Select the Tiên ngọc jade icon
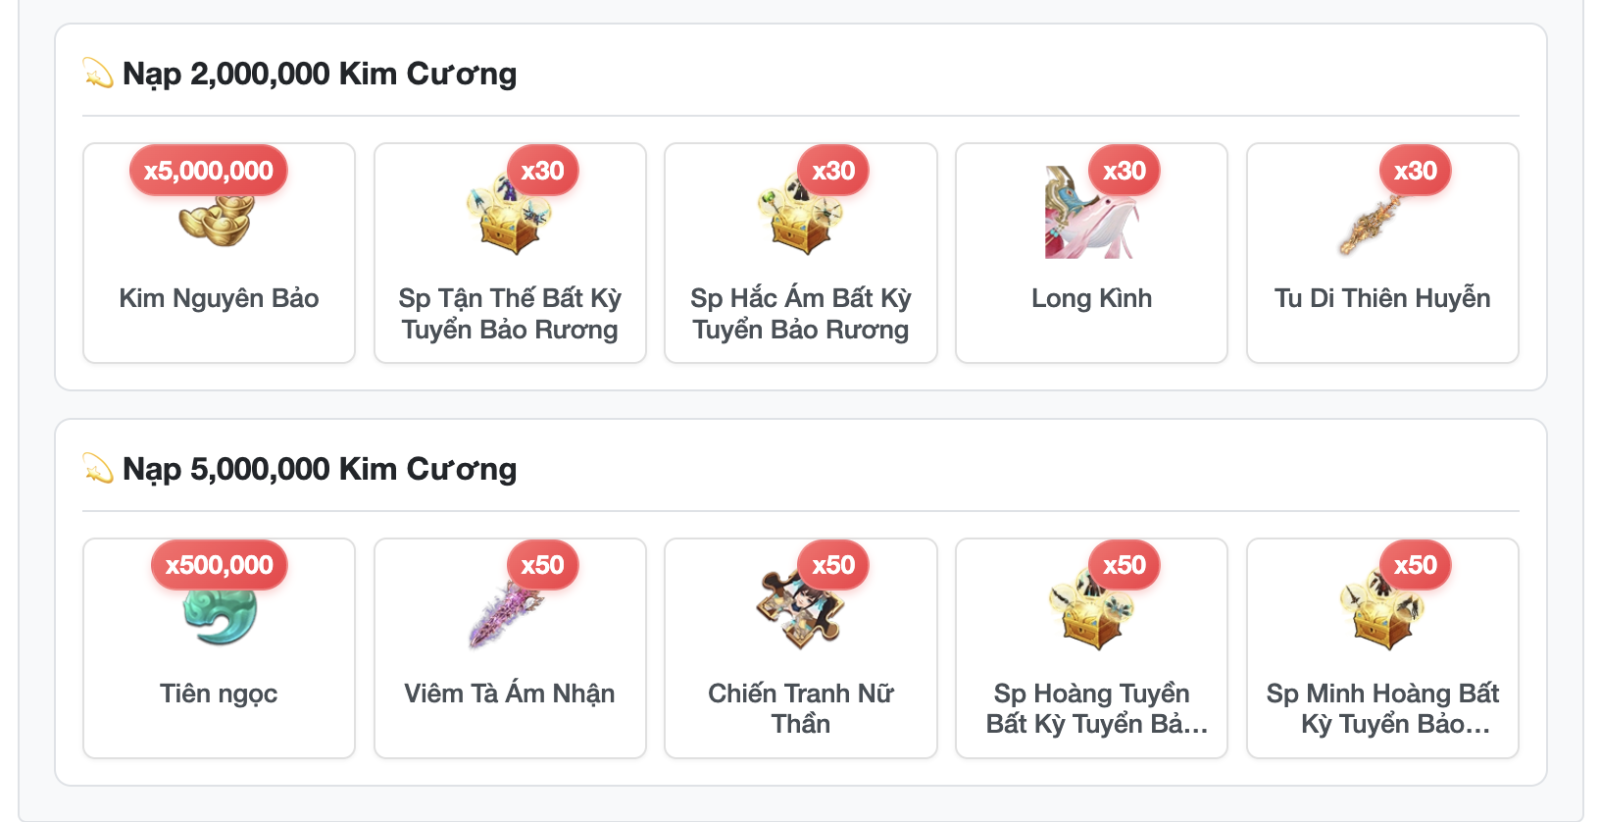The image size is (1600, 822). pyautogui.click(x=219, y=612)
